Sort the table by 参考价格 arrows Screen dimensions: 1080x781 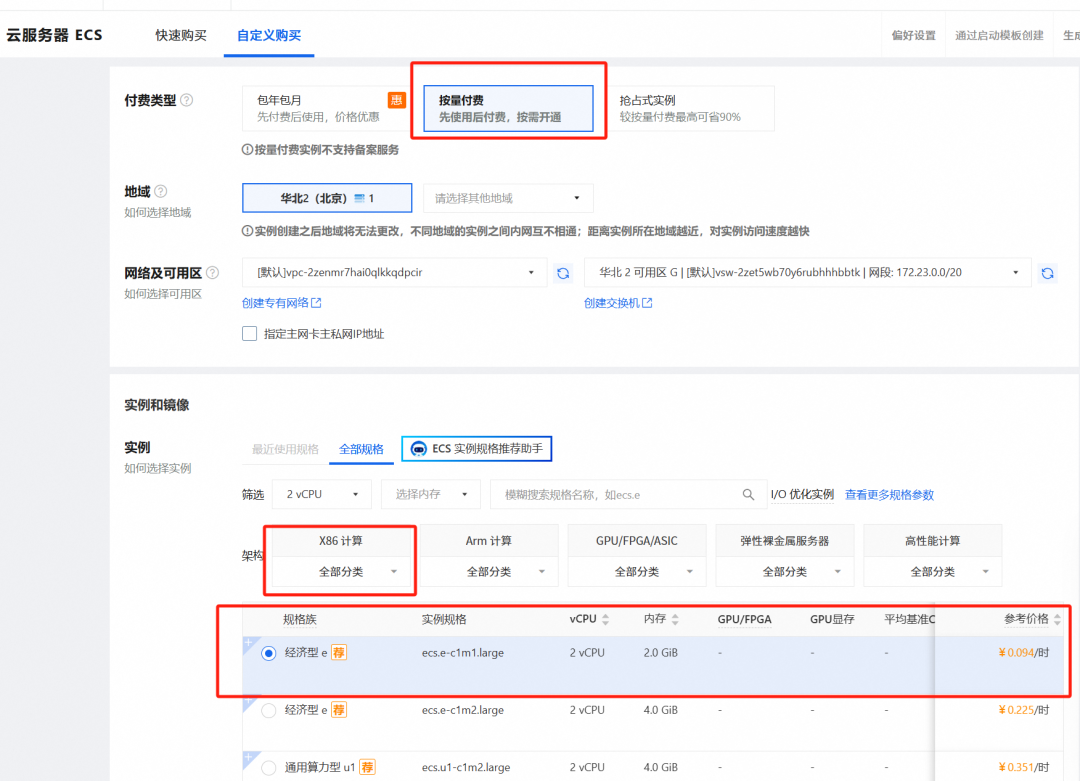(1057, 619)
